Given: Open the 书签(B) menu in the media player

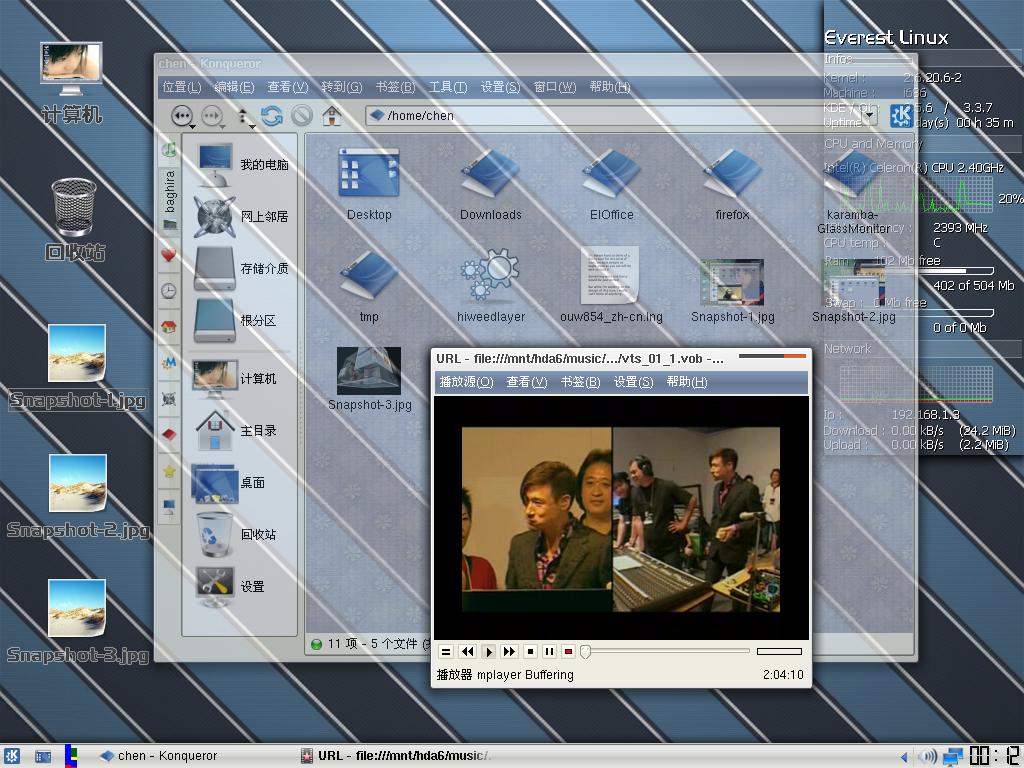Looking at the screenshot, I should (580, 382).
